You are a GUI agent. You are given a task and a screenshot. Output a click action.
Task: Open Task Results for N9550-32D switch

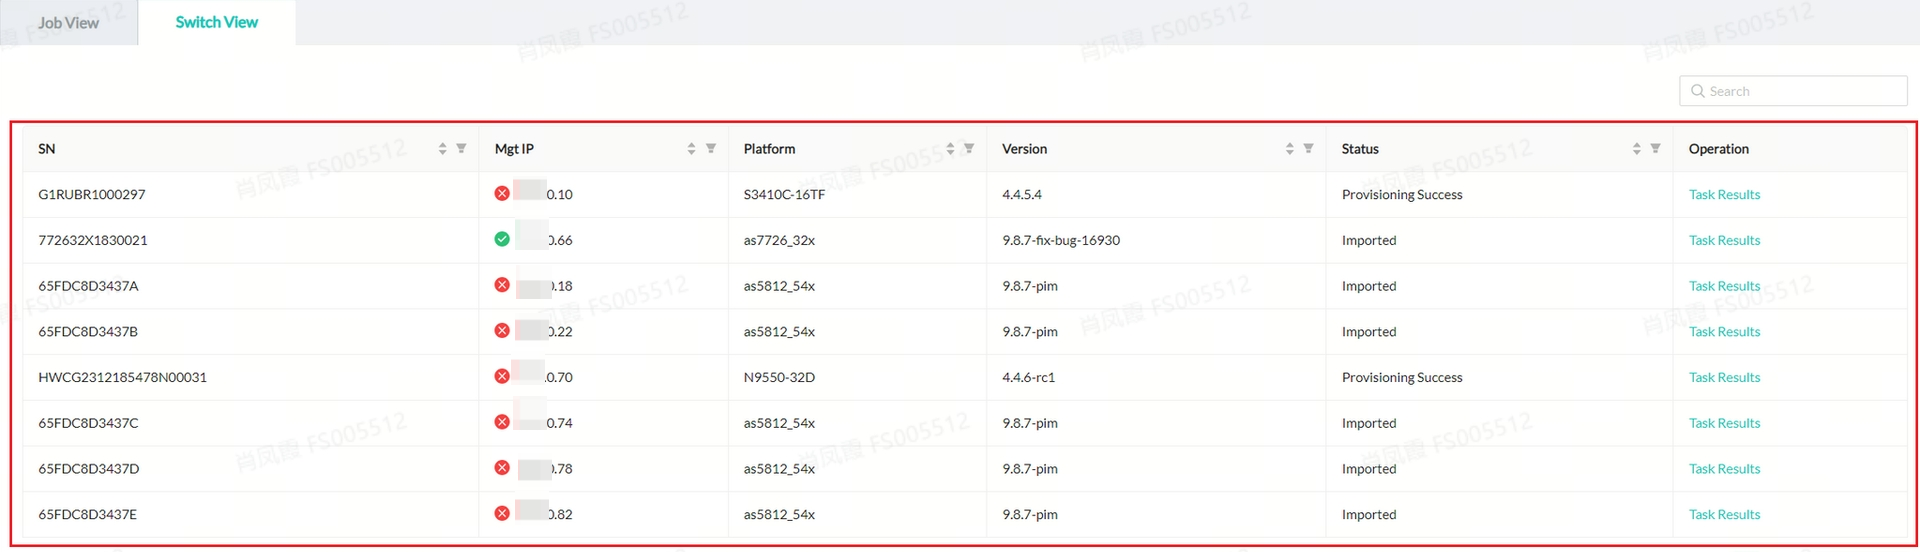click(1724, 378)
